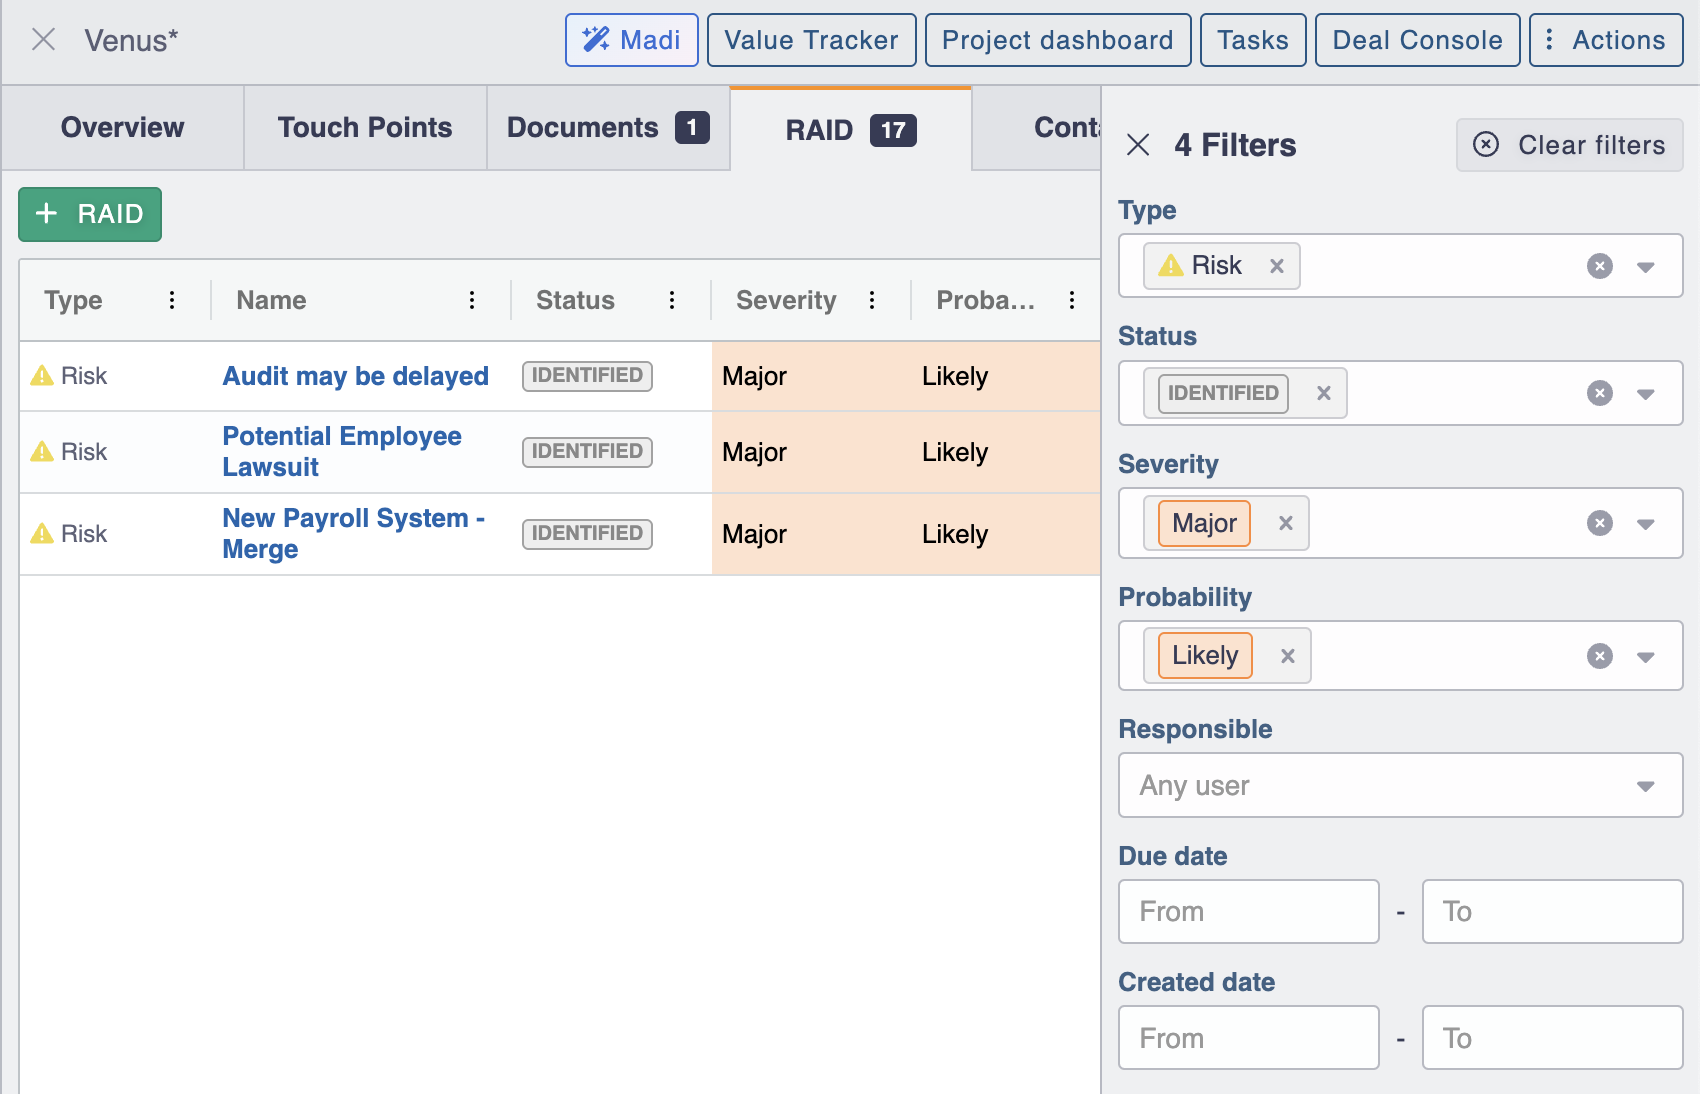Open Type column options menu

(x=172, y=300)
